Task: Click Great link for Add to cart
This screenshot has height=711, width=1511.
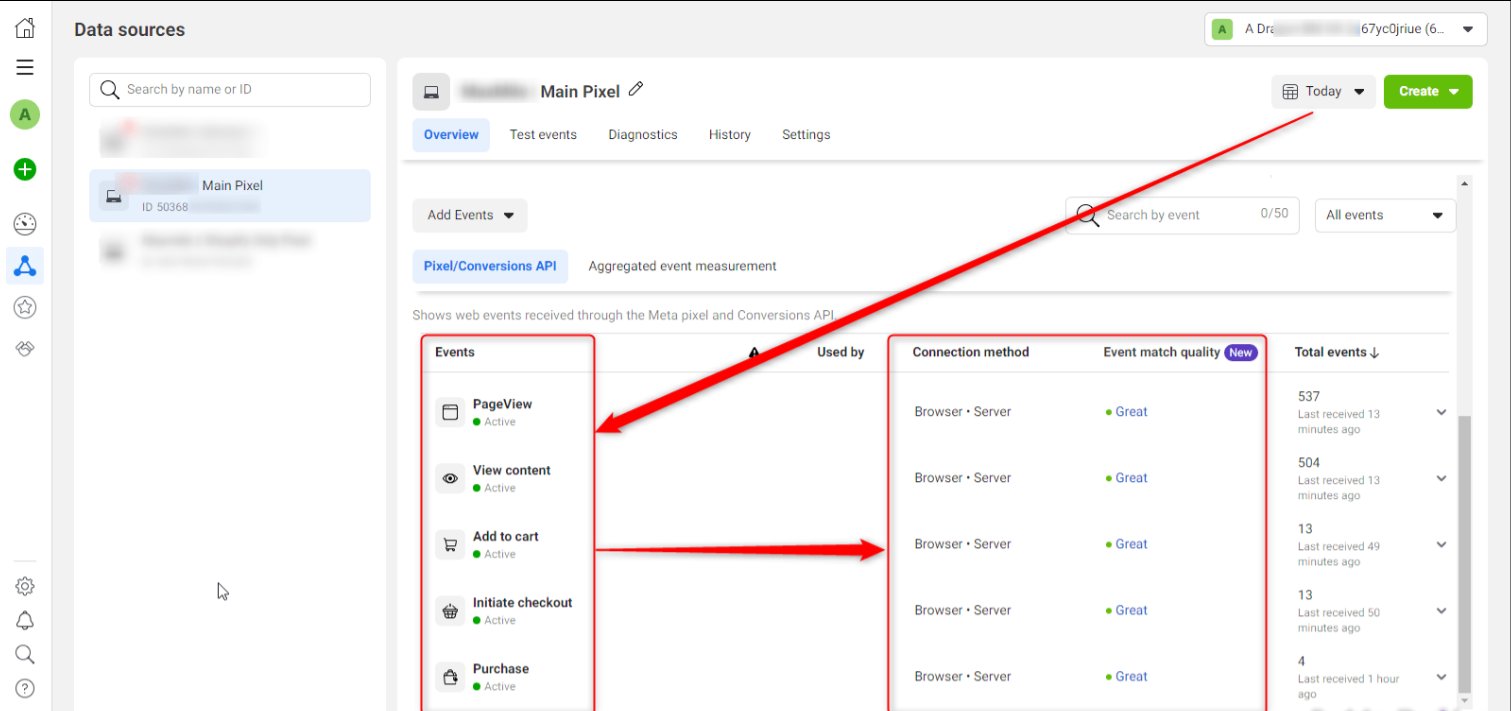Action: (x=1131, y=544)
